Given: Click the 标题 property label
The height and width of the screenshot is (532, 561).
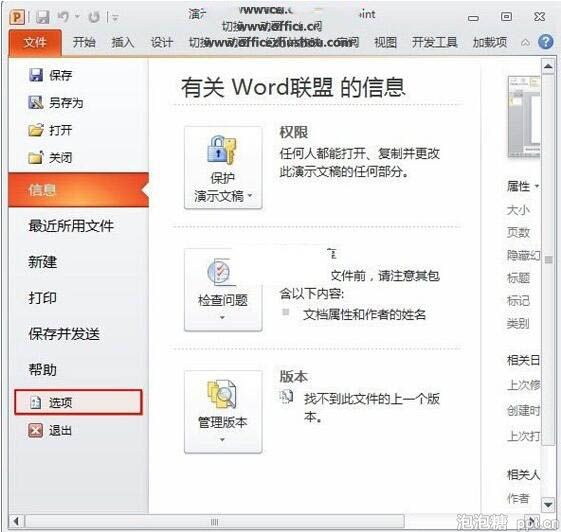Looking at the screenshot, I should click(518, 278).
